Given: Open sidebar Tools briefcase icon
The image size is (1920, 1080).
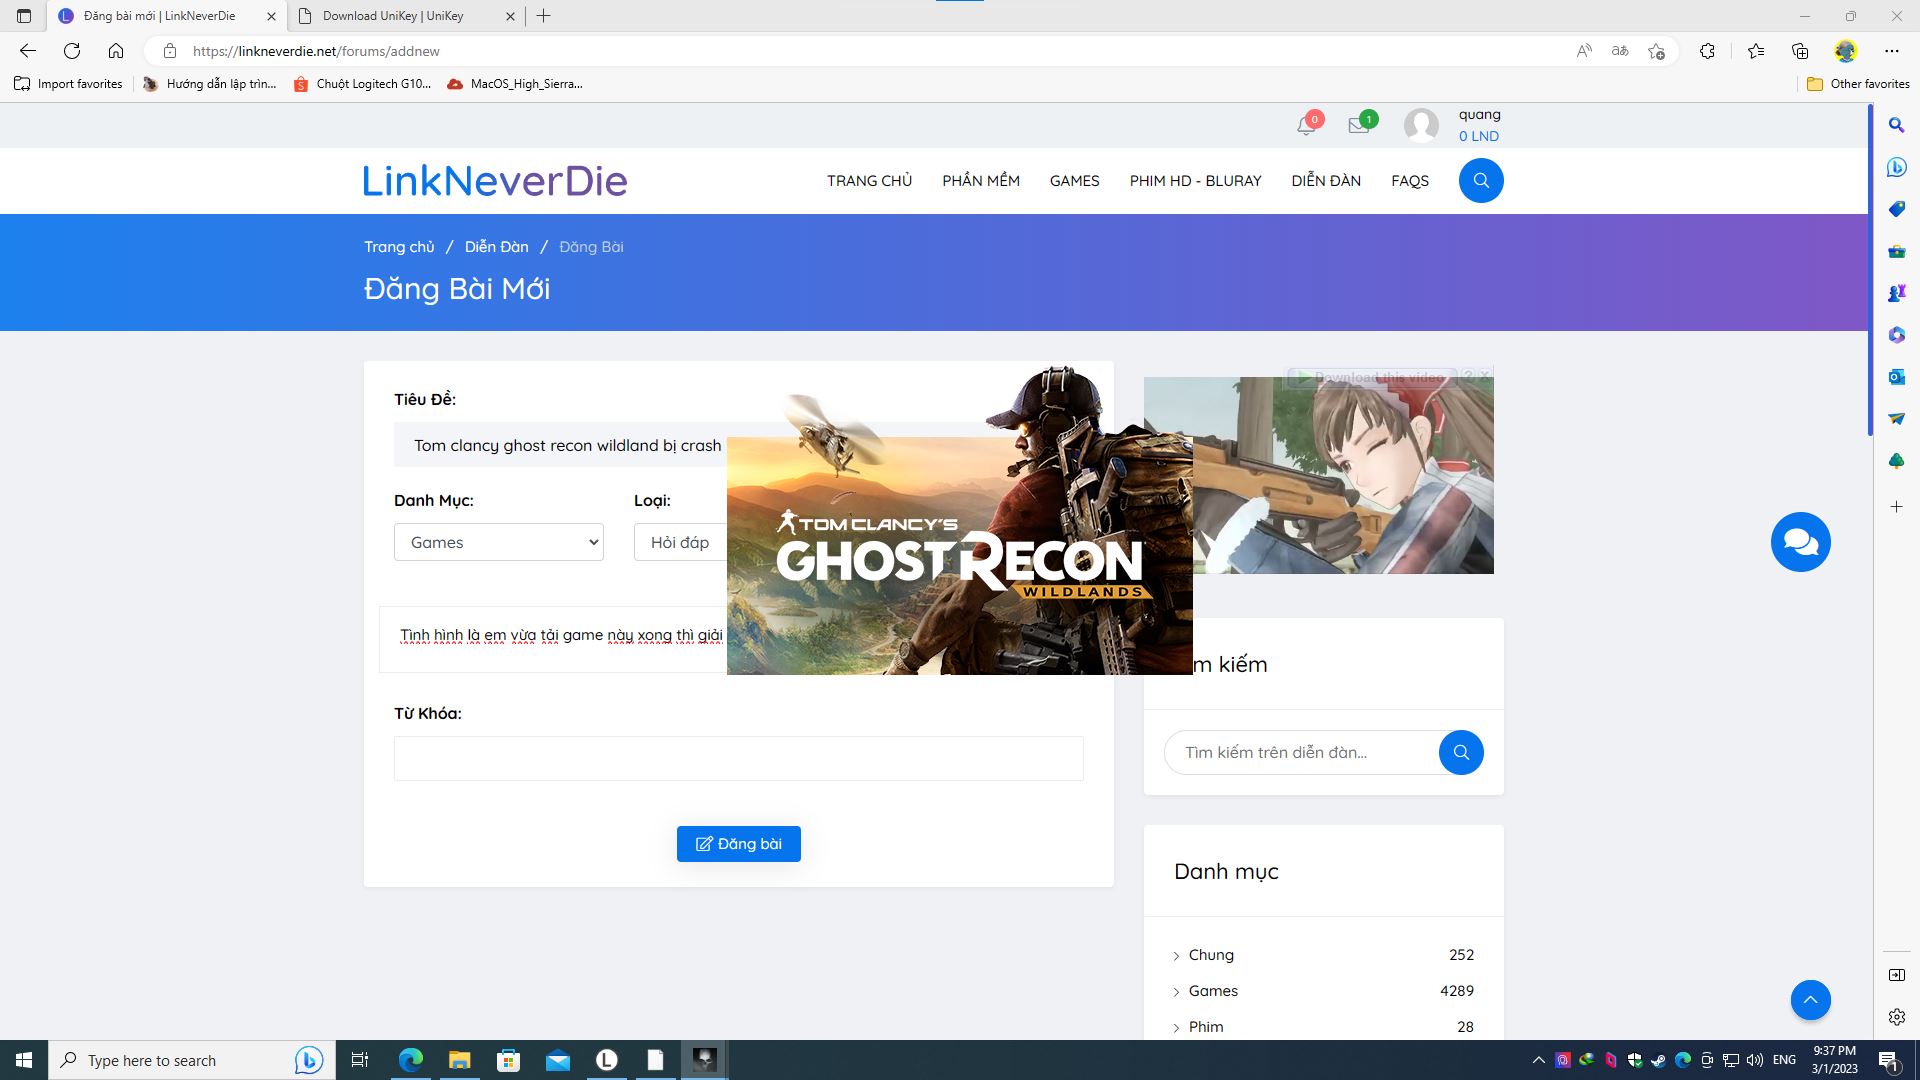Looking at the screenshot, I should coord(1896,251).
